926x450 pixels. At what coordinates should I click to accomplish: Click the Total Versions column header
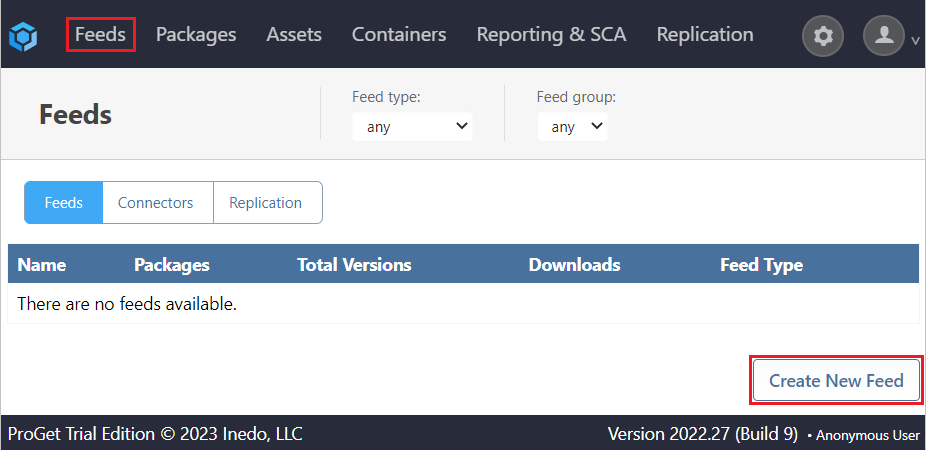click(354, 265)
